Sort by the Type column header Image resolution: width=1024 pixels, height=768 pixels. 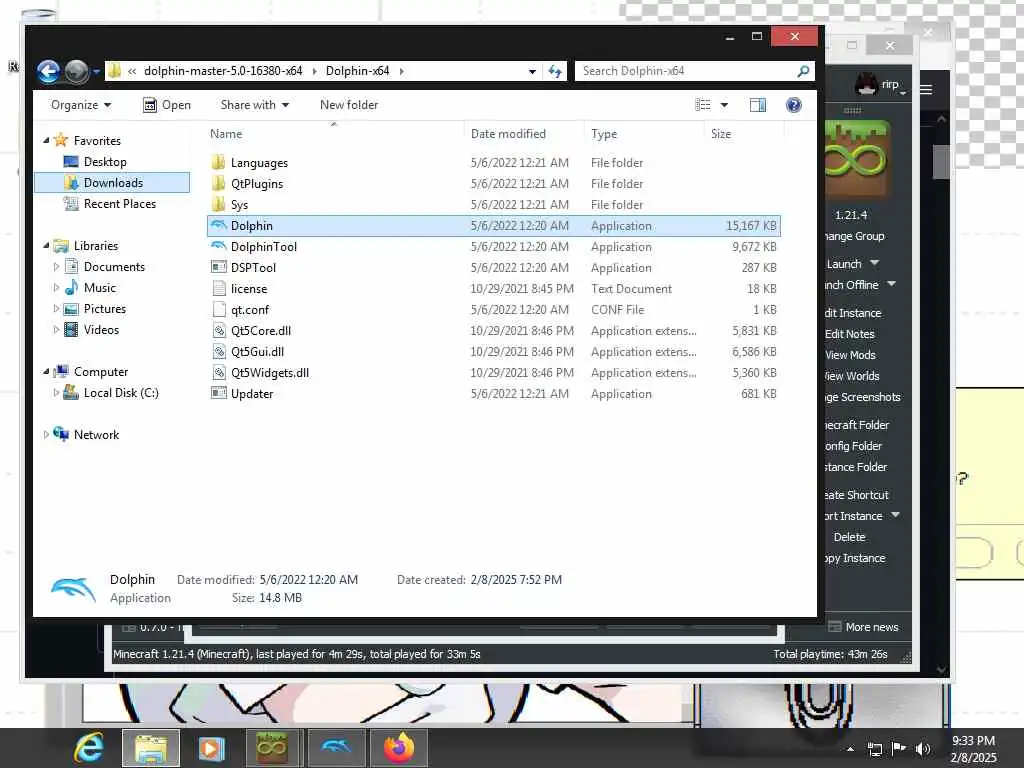[604, 134]
